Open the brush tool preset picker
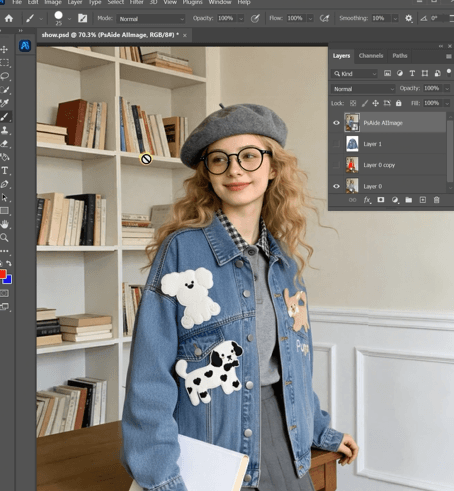This screenshot has width=454, height=491. pyautogui.click(x=41, y=19)
